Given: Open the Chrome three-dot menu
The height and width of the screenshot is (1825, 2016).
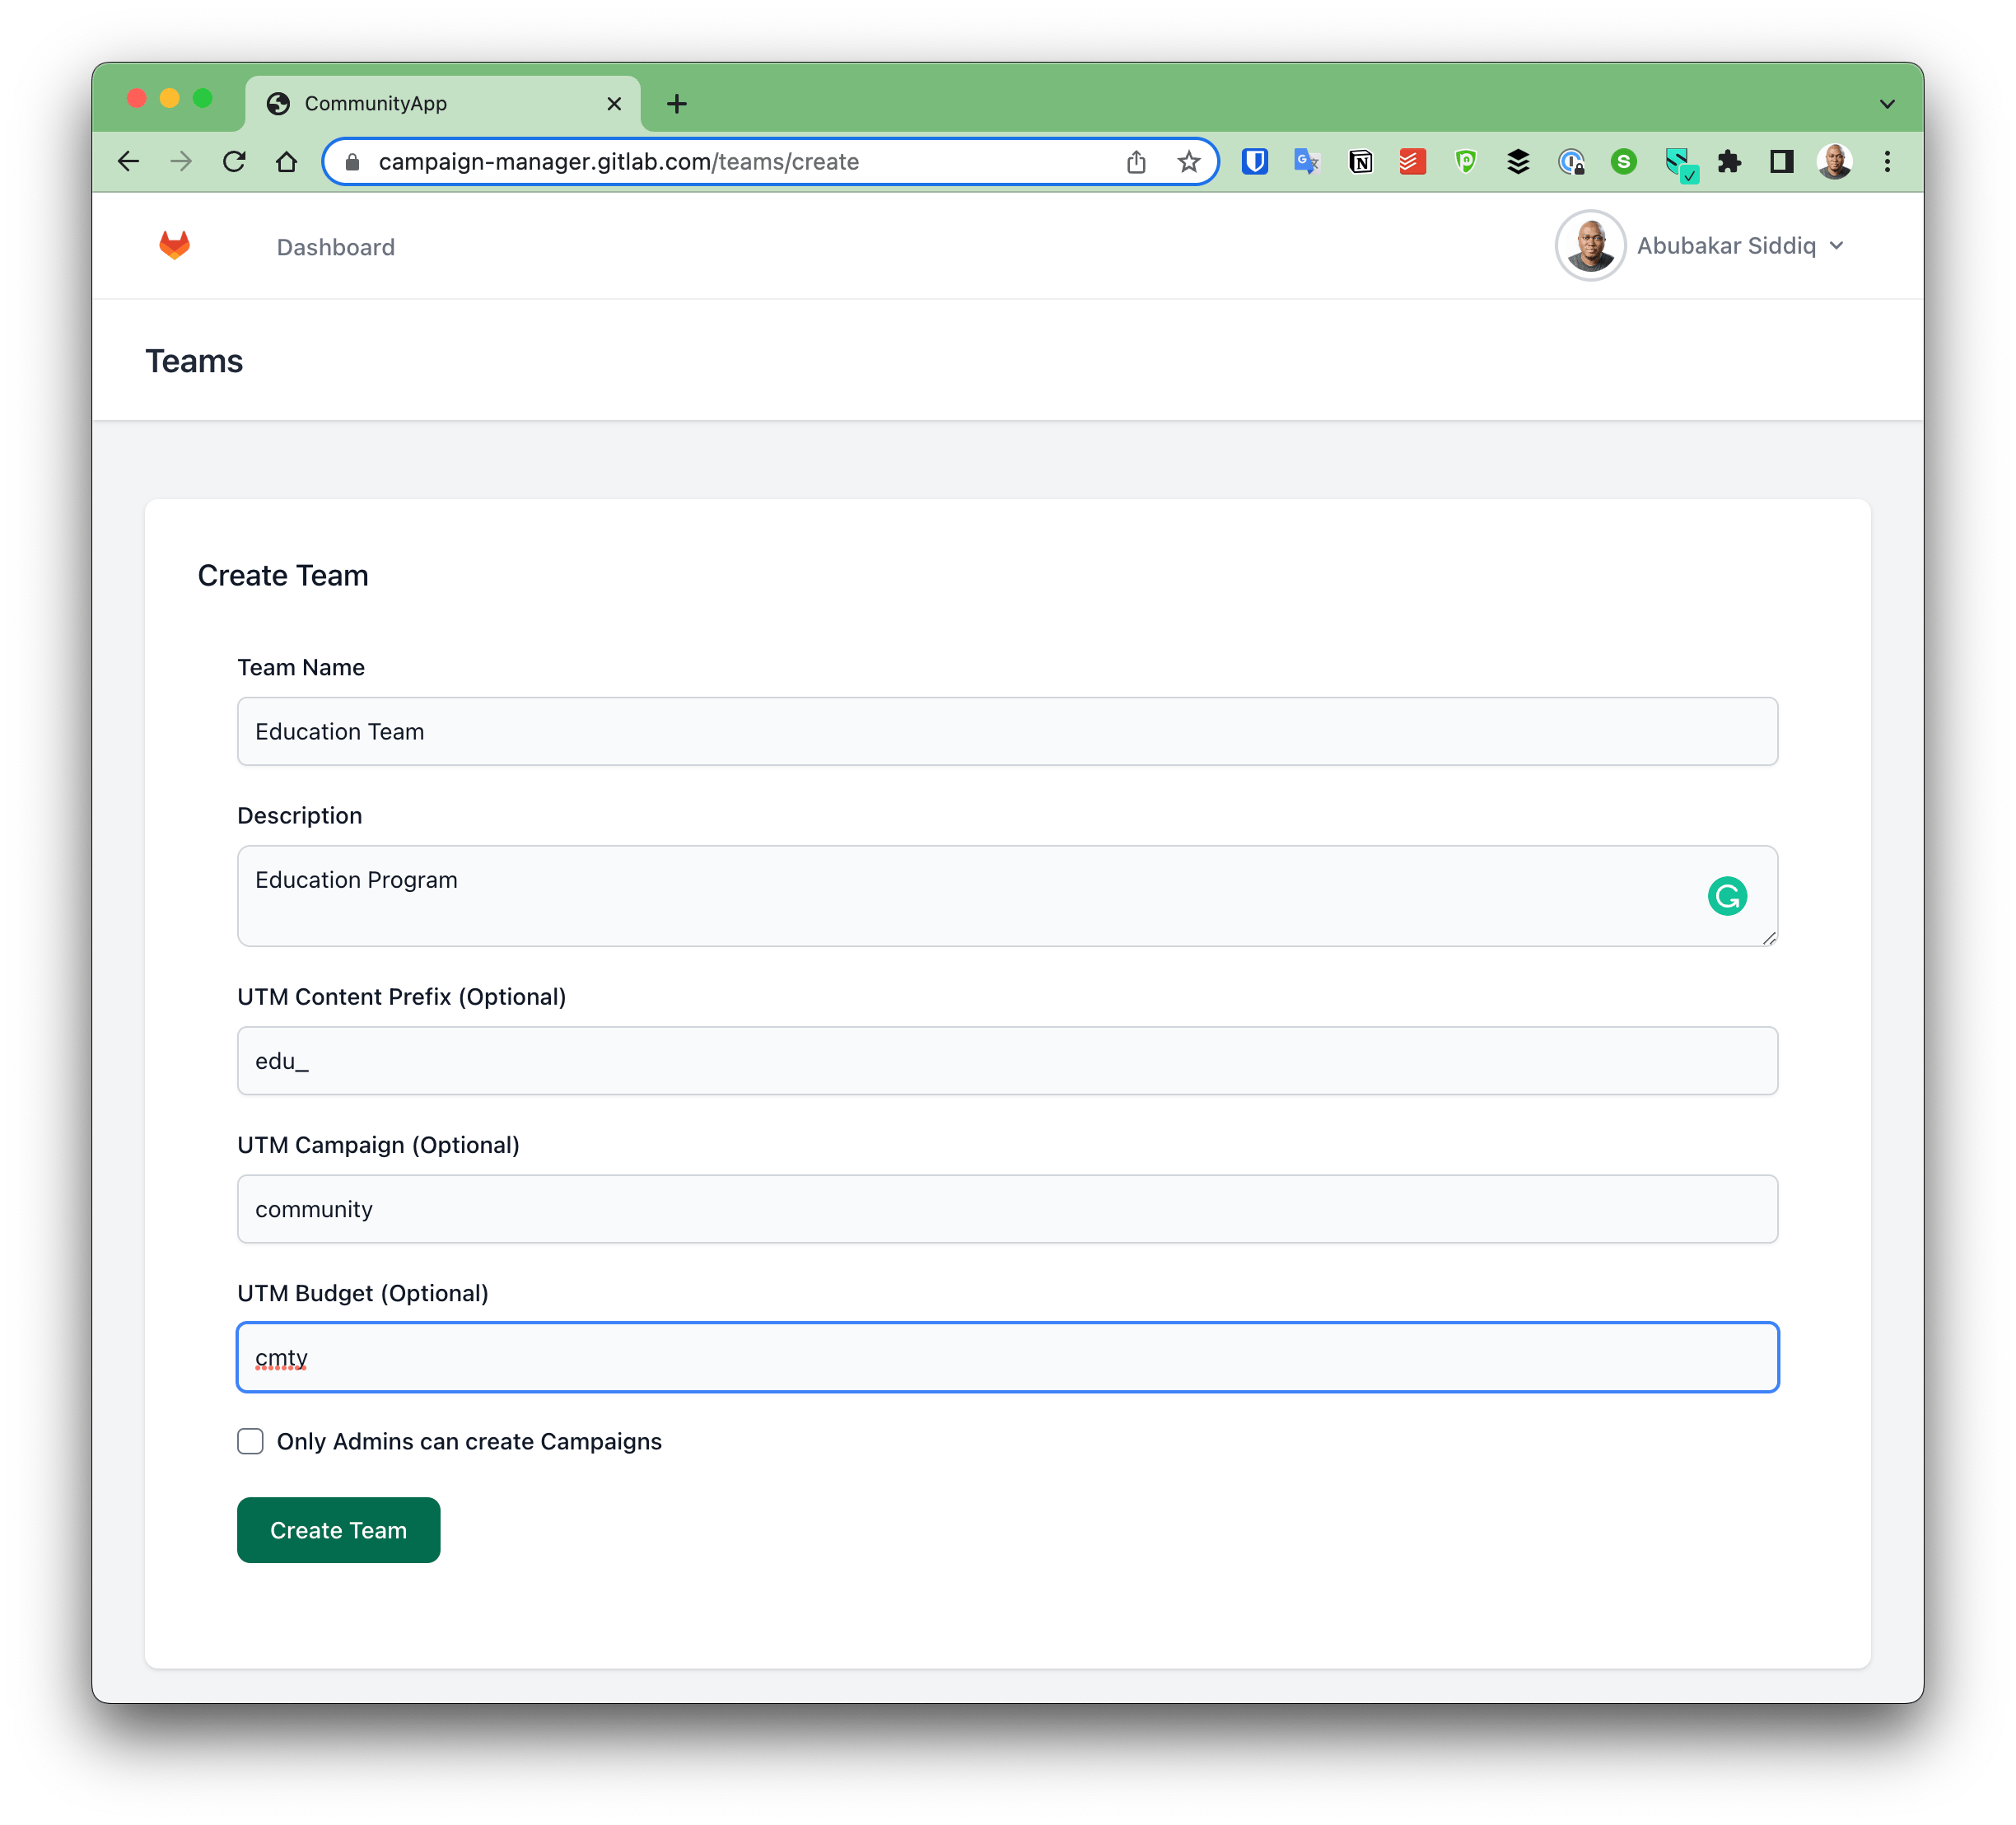Looking at the screenshot, I should pyautogui.click(x=1888, y=161).
